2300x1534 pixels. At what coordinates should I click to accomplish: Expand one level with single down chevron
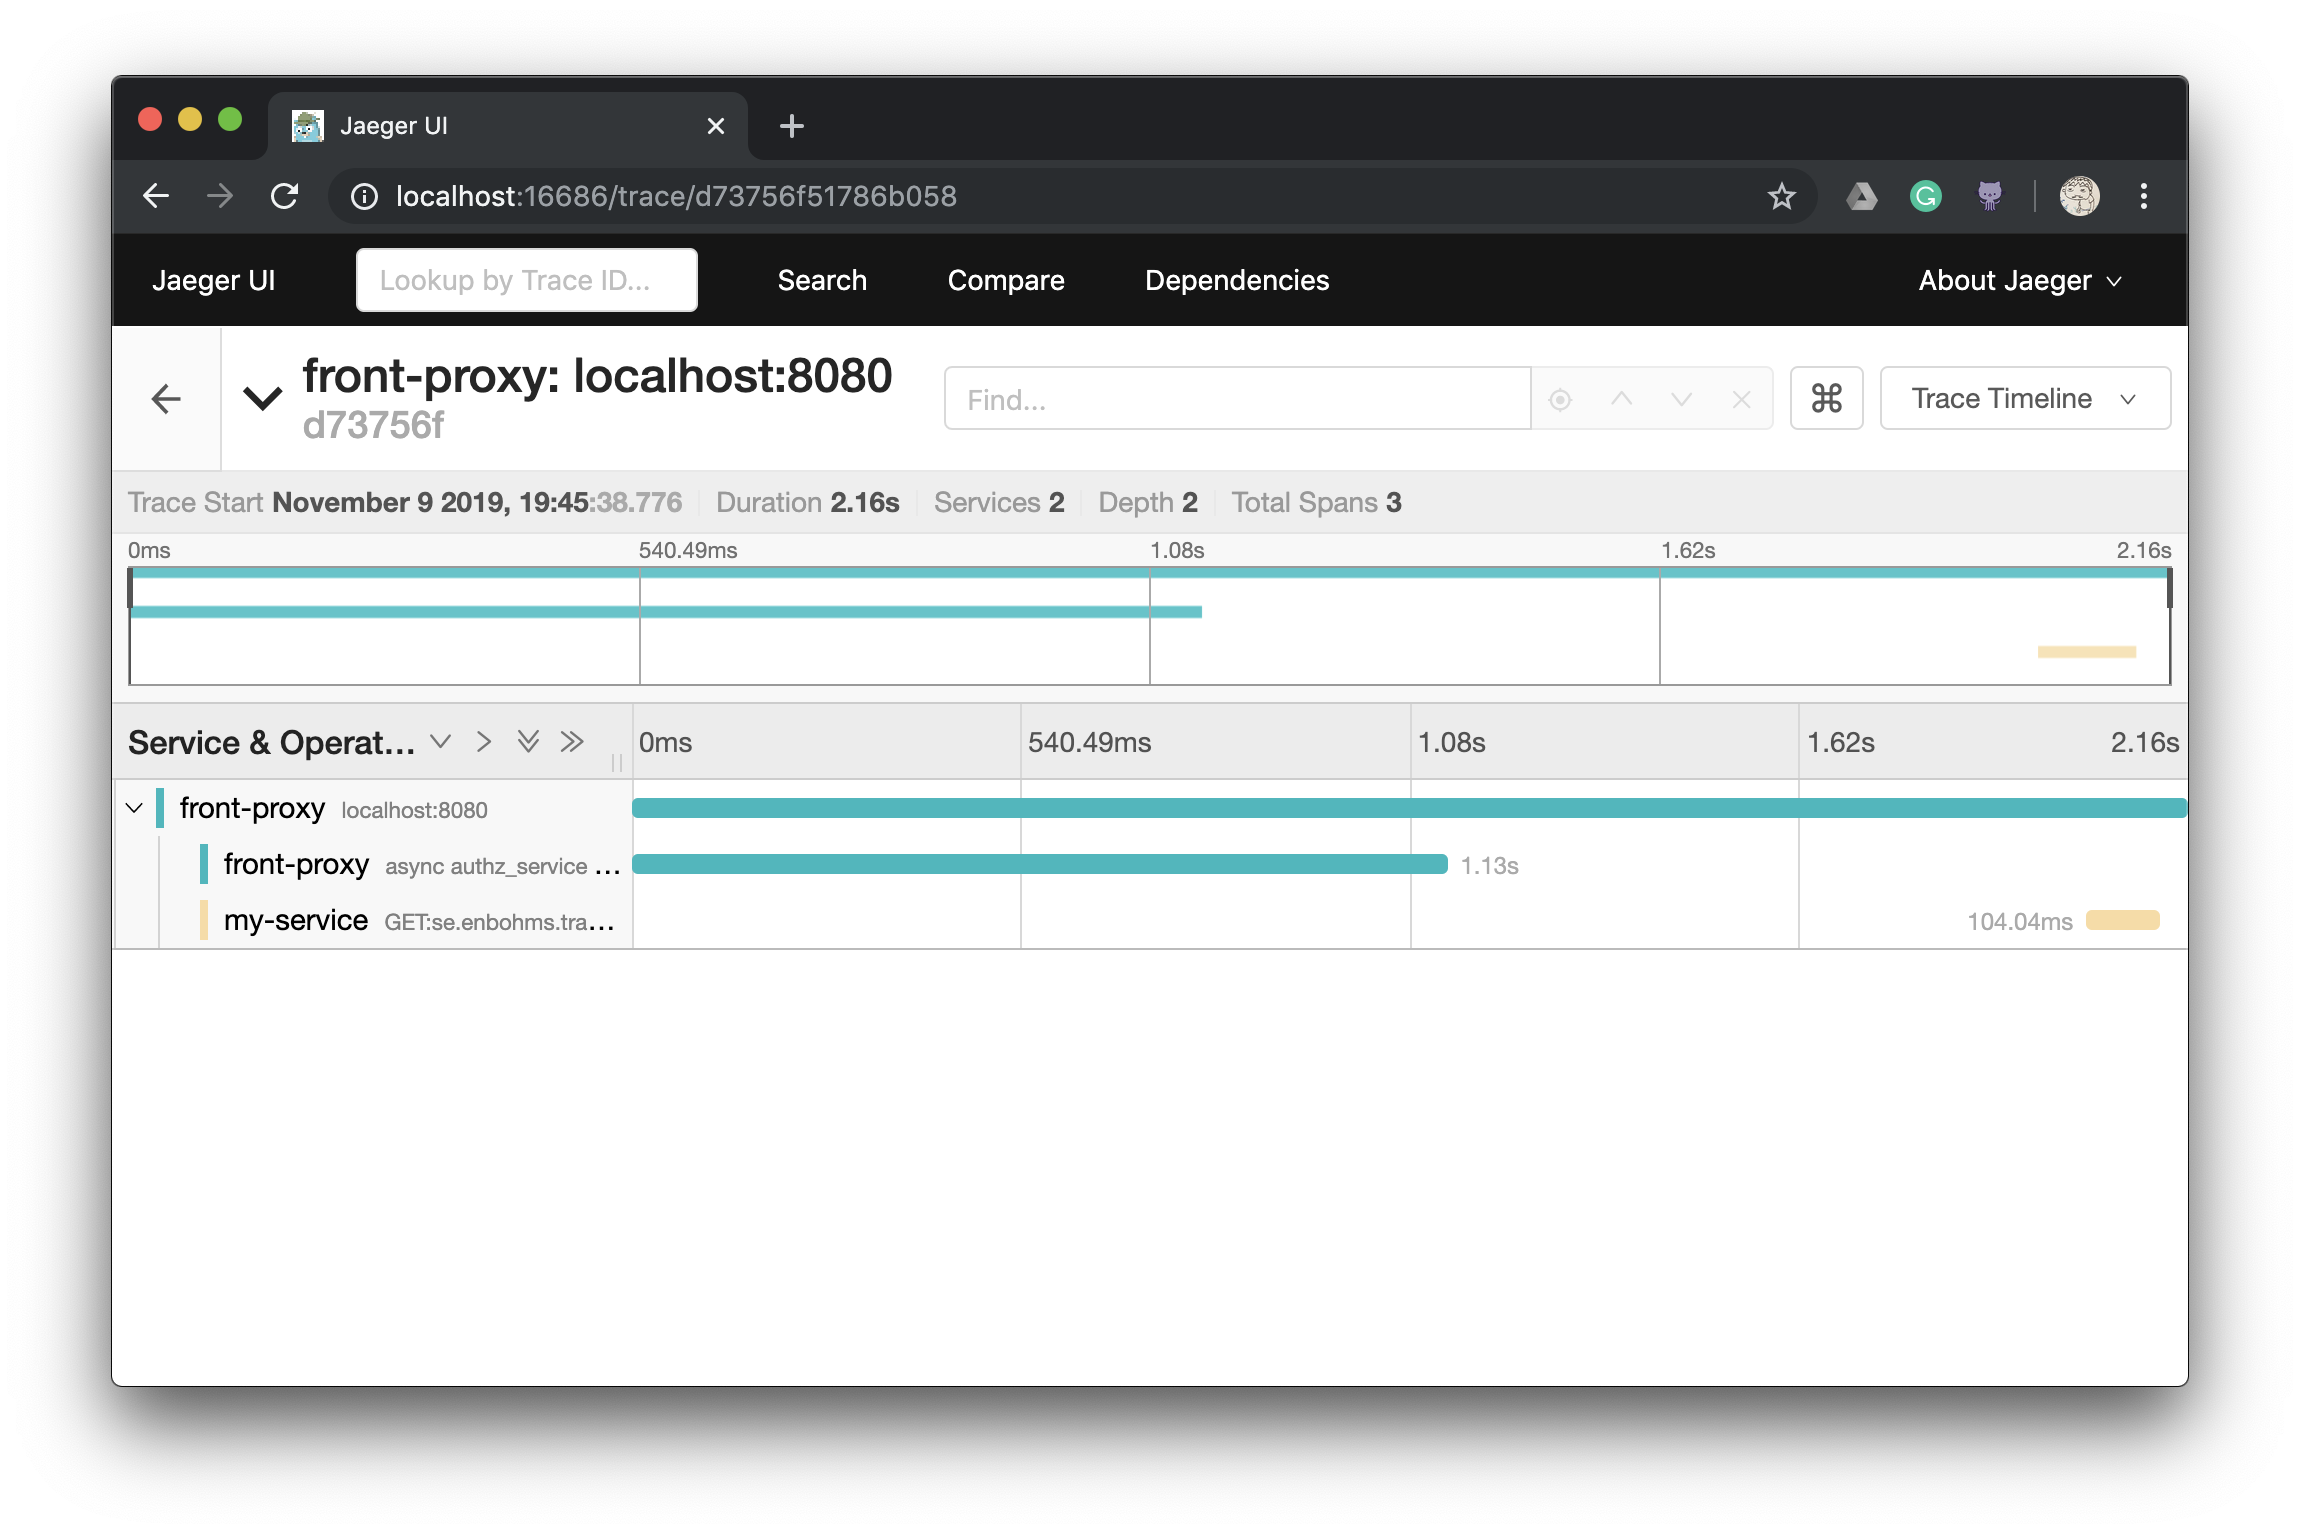[x=441, y=742]
